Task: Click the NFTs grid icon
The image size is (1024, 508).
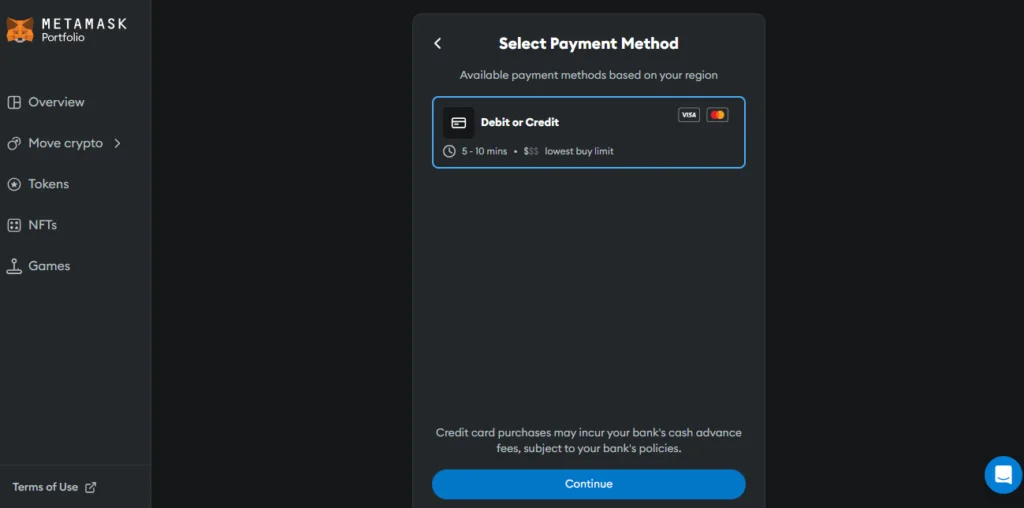Action: 14,225
